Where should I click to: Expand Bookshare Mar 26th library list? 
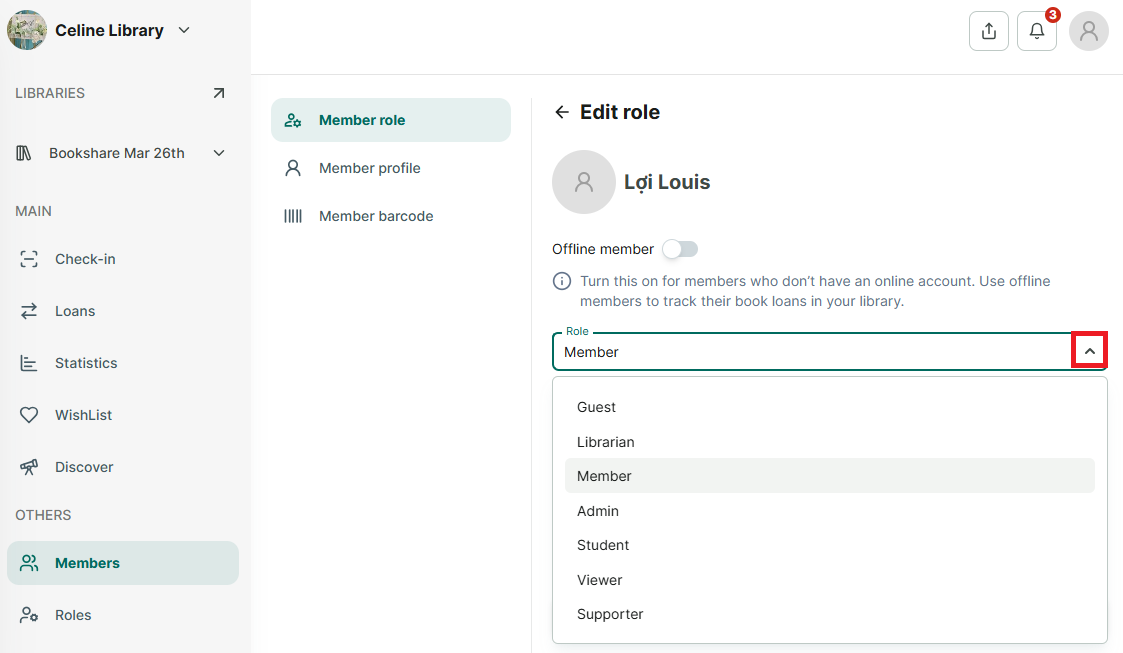[219, 153]
